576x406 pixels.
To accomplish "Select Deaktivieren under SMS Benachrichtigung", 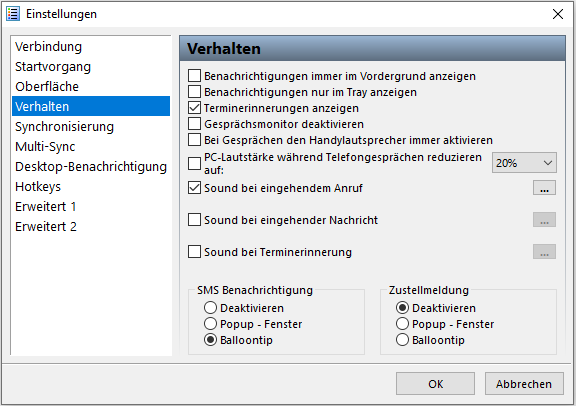I will click(210, 308).
